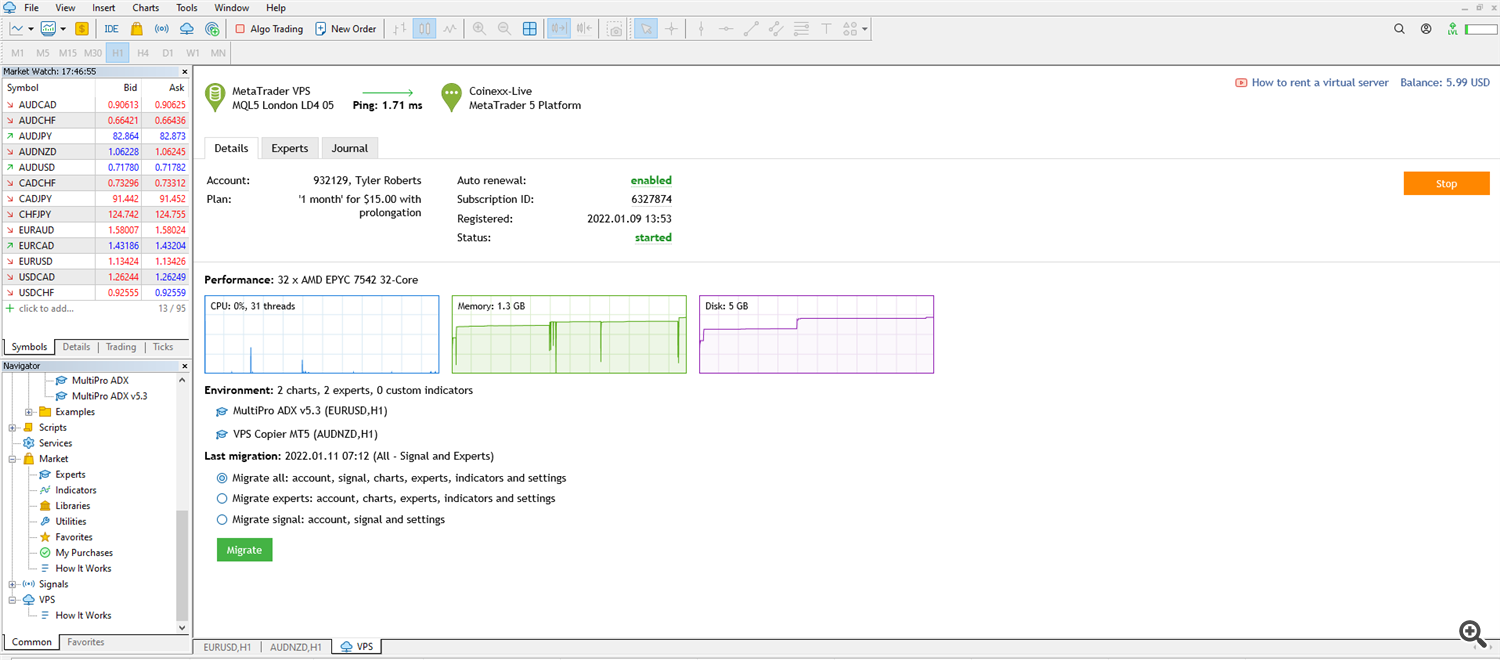Select the Fibonacci retracement tool
The width and height of the screenshot is (1500, 660).
click(x=801, y=29)
